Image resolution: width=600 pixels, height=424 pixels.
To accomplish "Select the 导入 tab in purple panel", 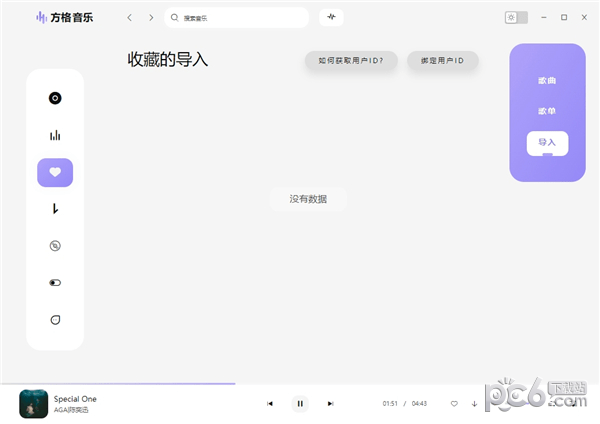I will (x=547, y=143).
